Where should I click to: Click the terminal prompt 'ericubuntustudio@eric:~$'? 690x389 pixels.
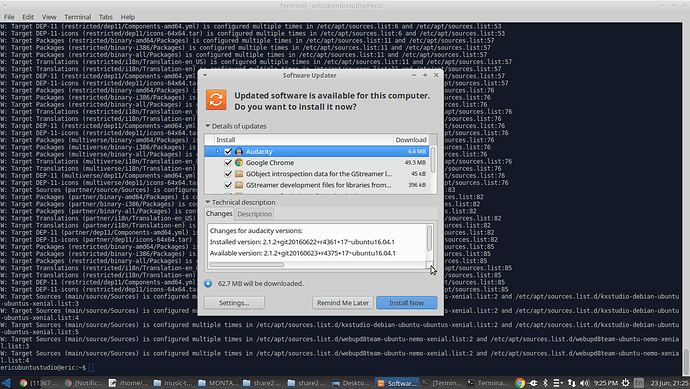click(43, 367)
